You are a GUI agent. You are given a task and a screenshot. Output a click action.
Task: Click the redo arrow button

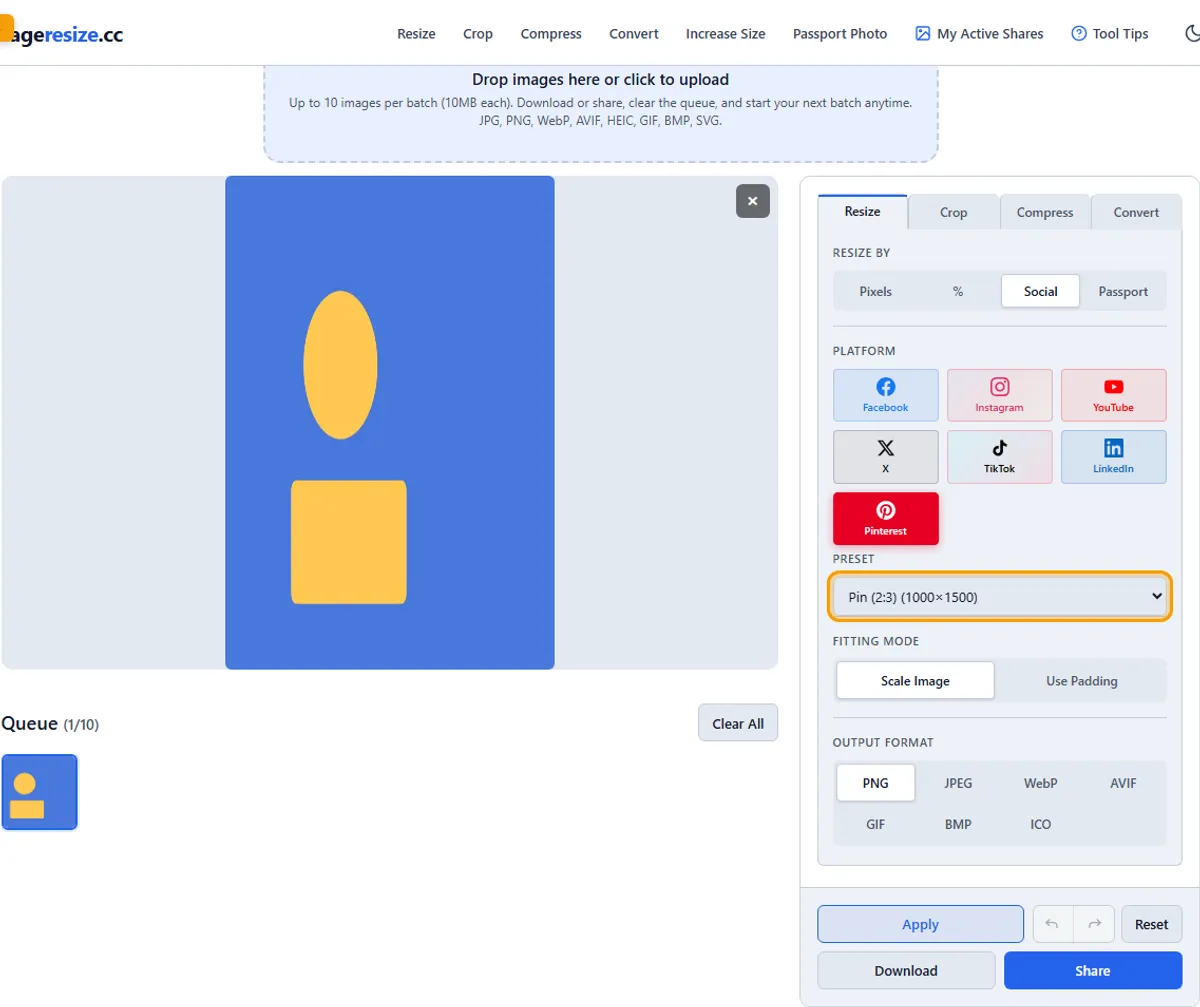tap(1094, 924)
